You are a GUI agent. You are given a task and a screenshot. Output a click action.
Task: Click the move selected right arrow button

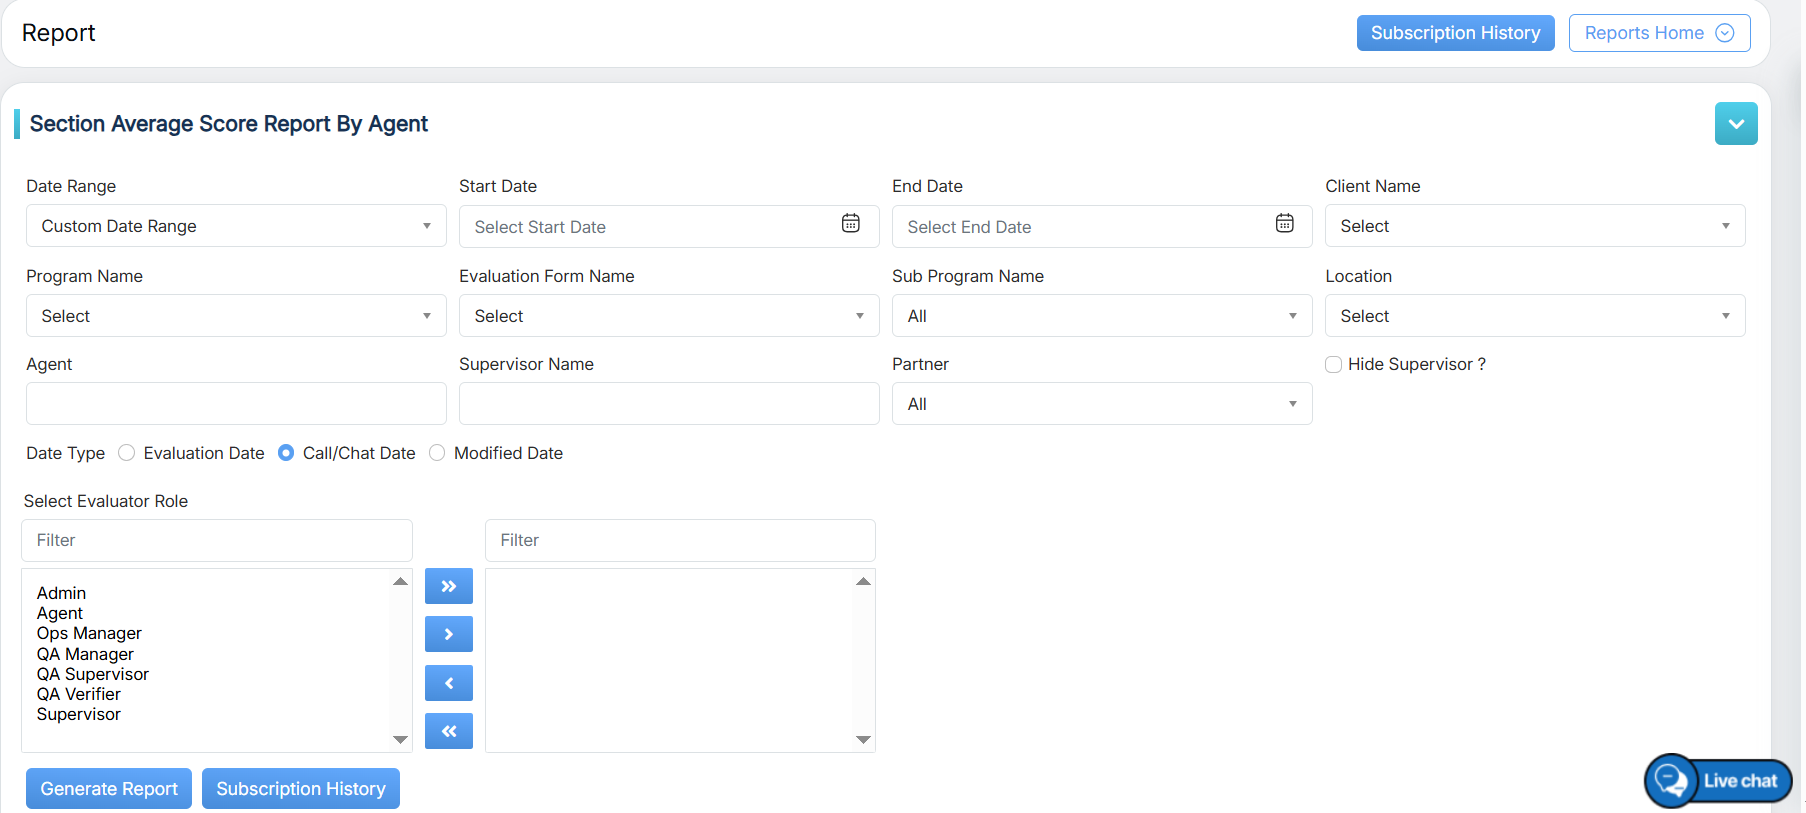[x=448, y=634]
